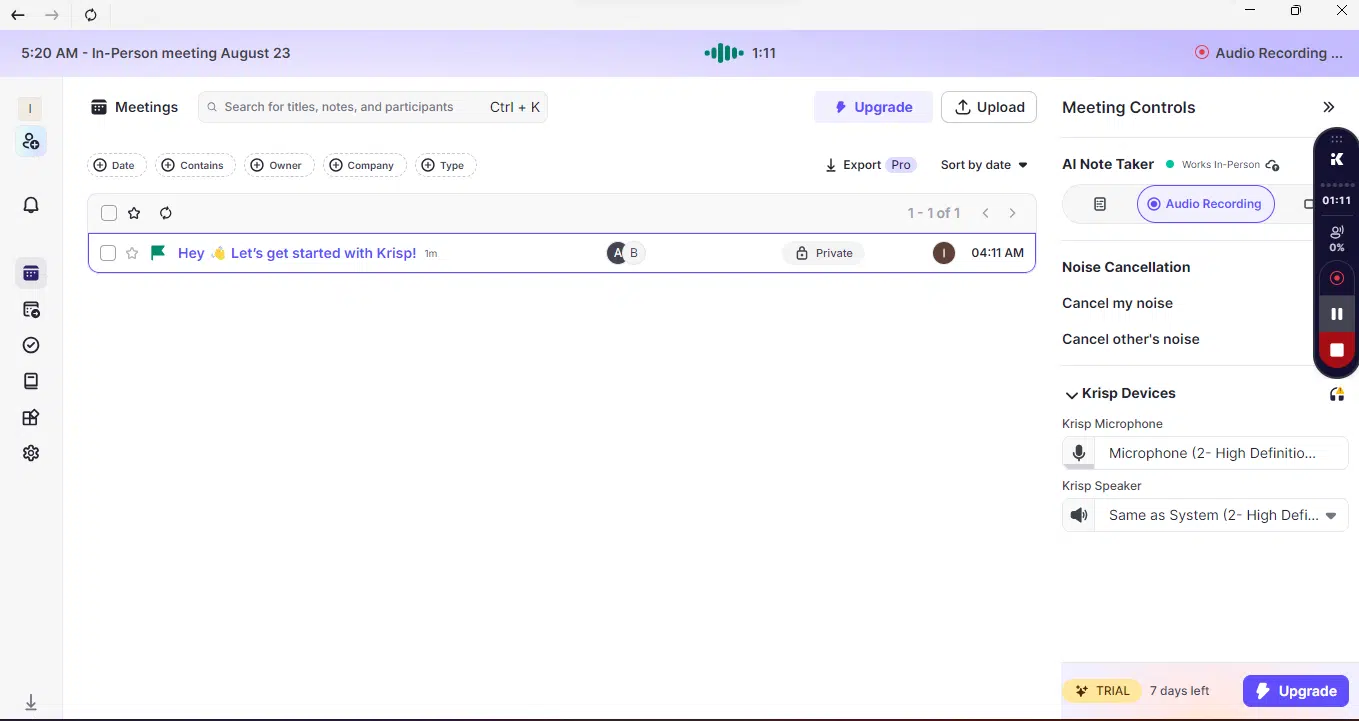Click the Upload button

(x=989, y=107)
